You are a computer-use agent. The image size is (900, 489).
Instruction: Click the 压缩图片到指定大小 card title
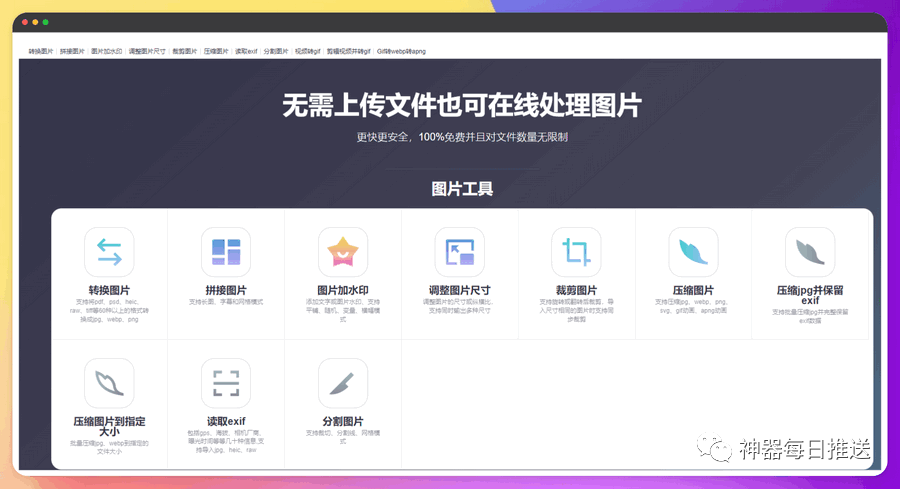pyautogui.click(x=109, y=426)
